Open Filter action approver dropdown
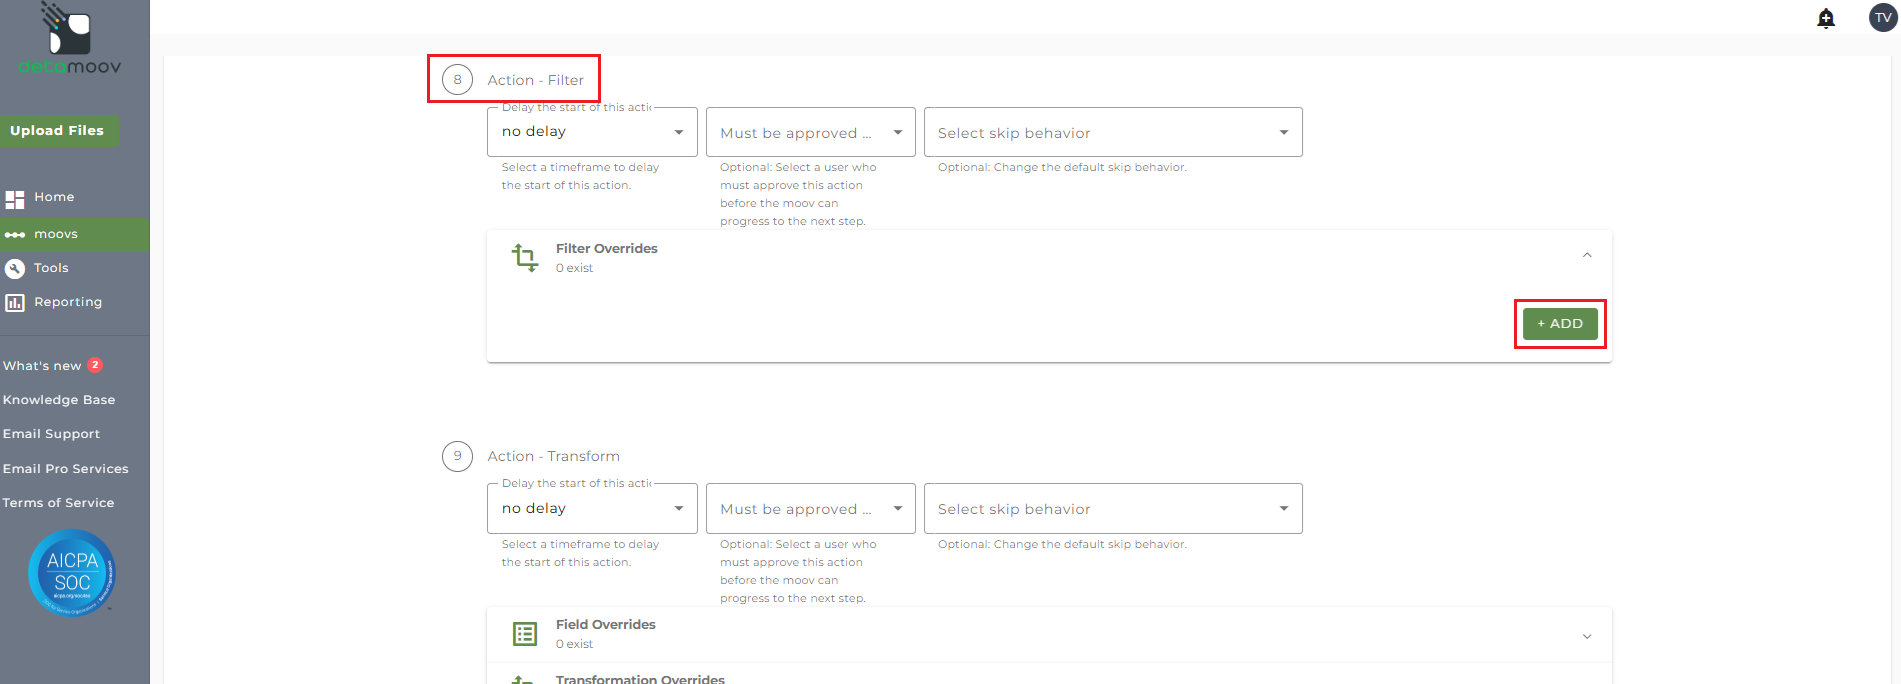 [x=810, y=132]
